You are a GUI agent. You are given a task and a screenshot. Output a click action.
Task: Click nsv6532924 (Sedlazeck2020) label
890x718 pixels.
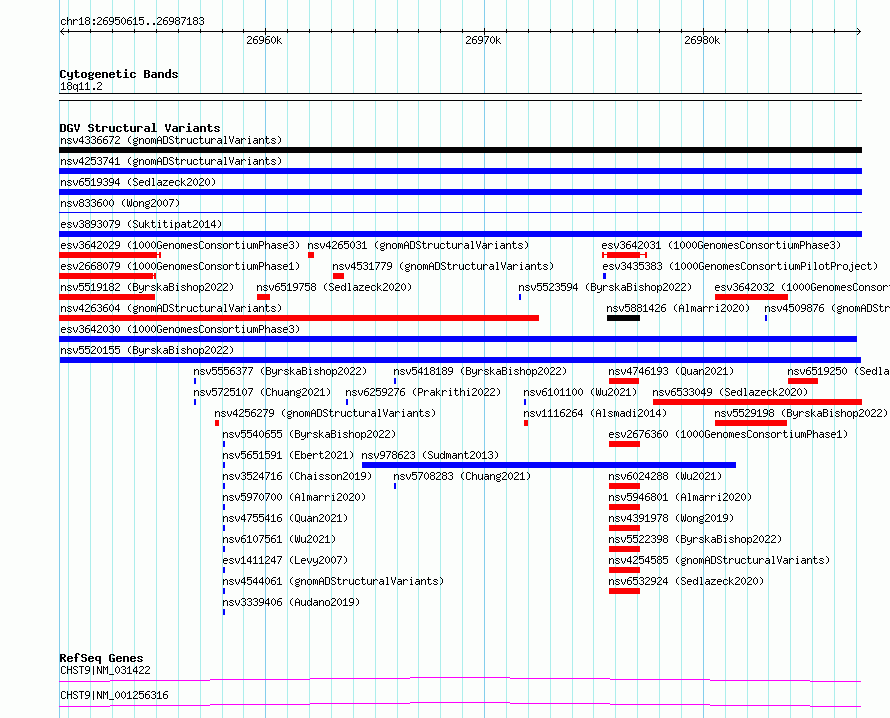pos(686,581)
